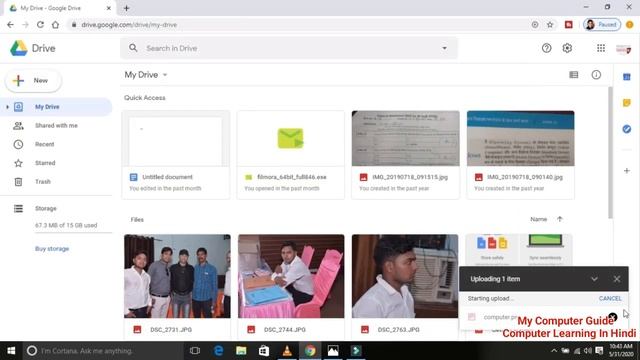Click the red extension icon in Chrome
The width and height of the screenshot is (640, 360).
(569, 25)
